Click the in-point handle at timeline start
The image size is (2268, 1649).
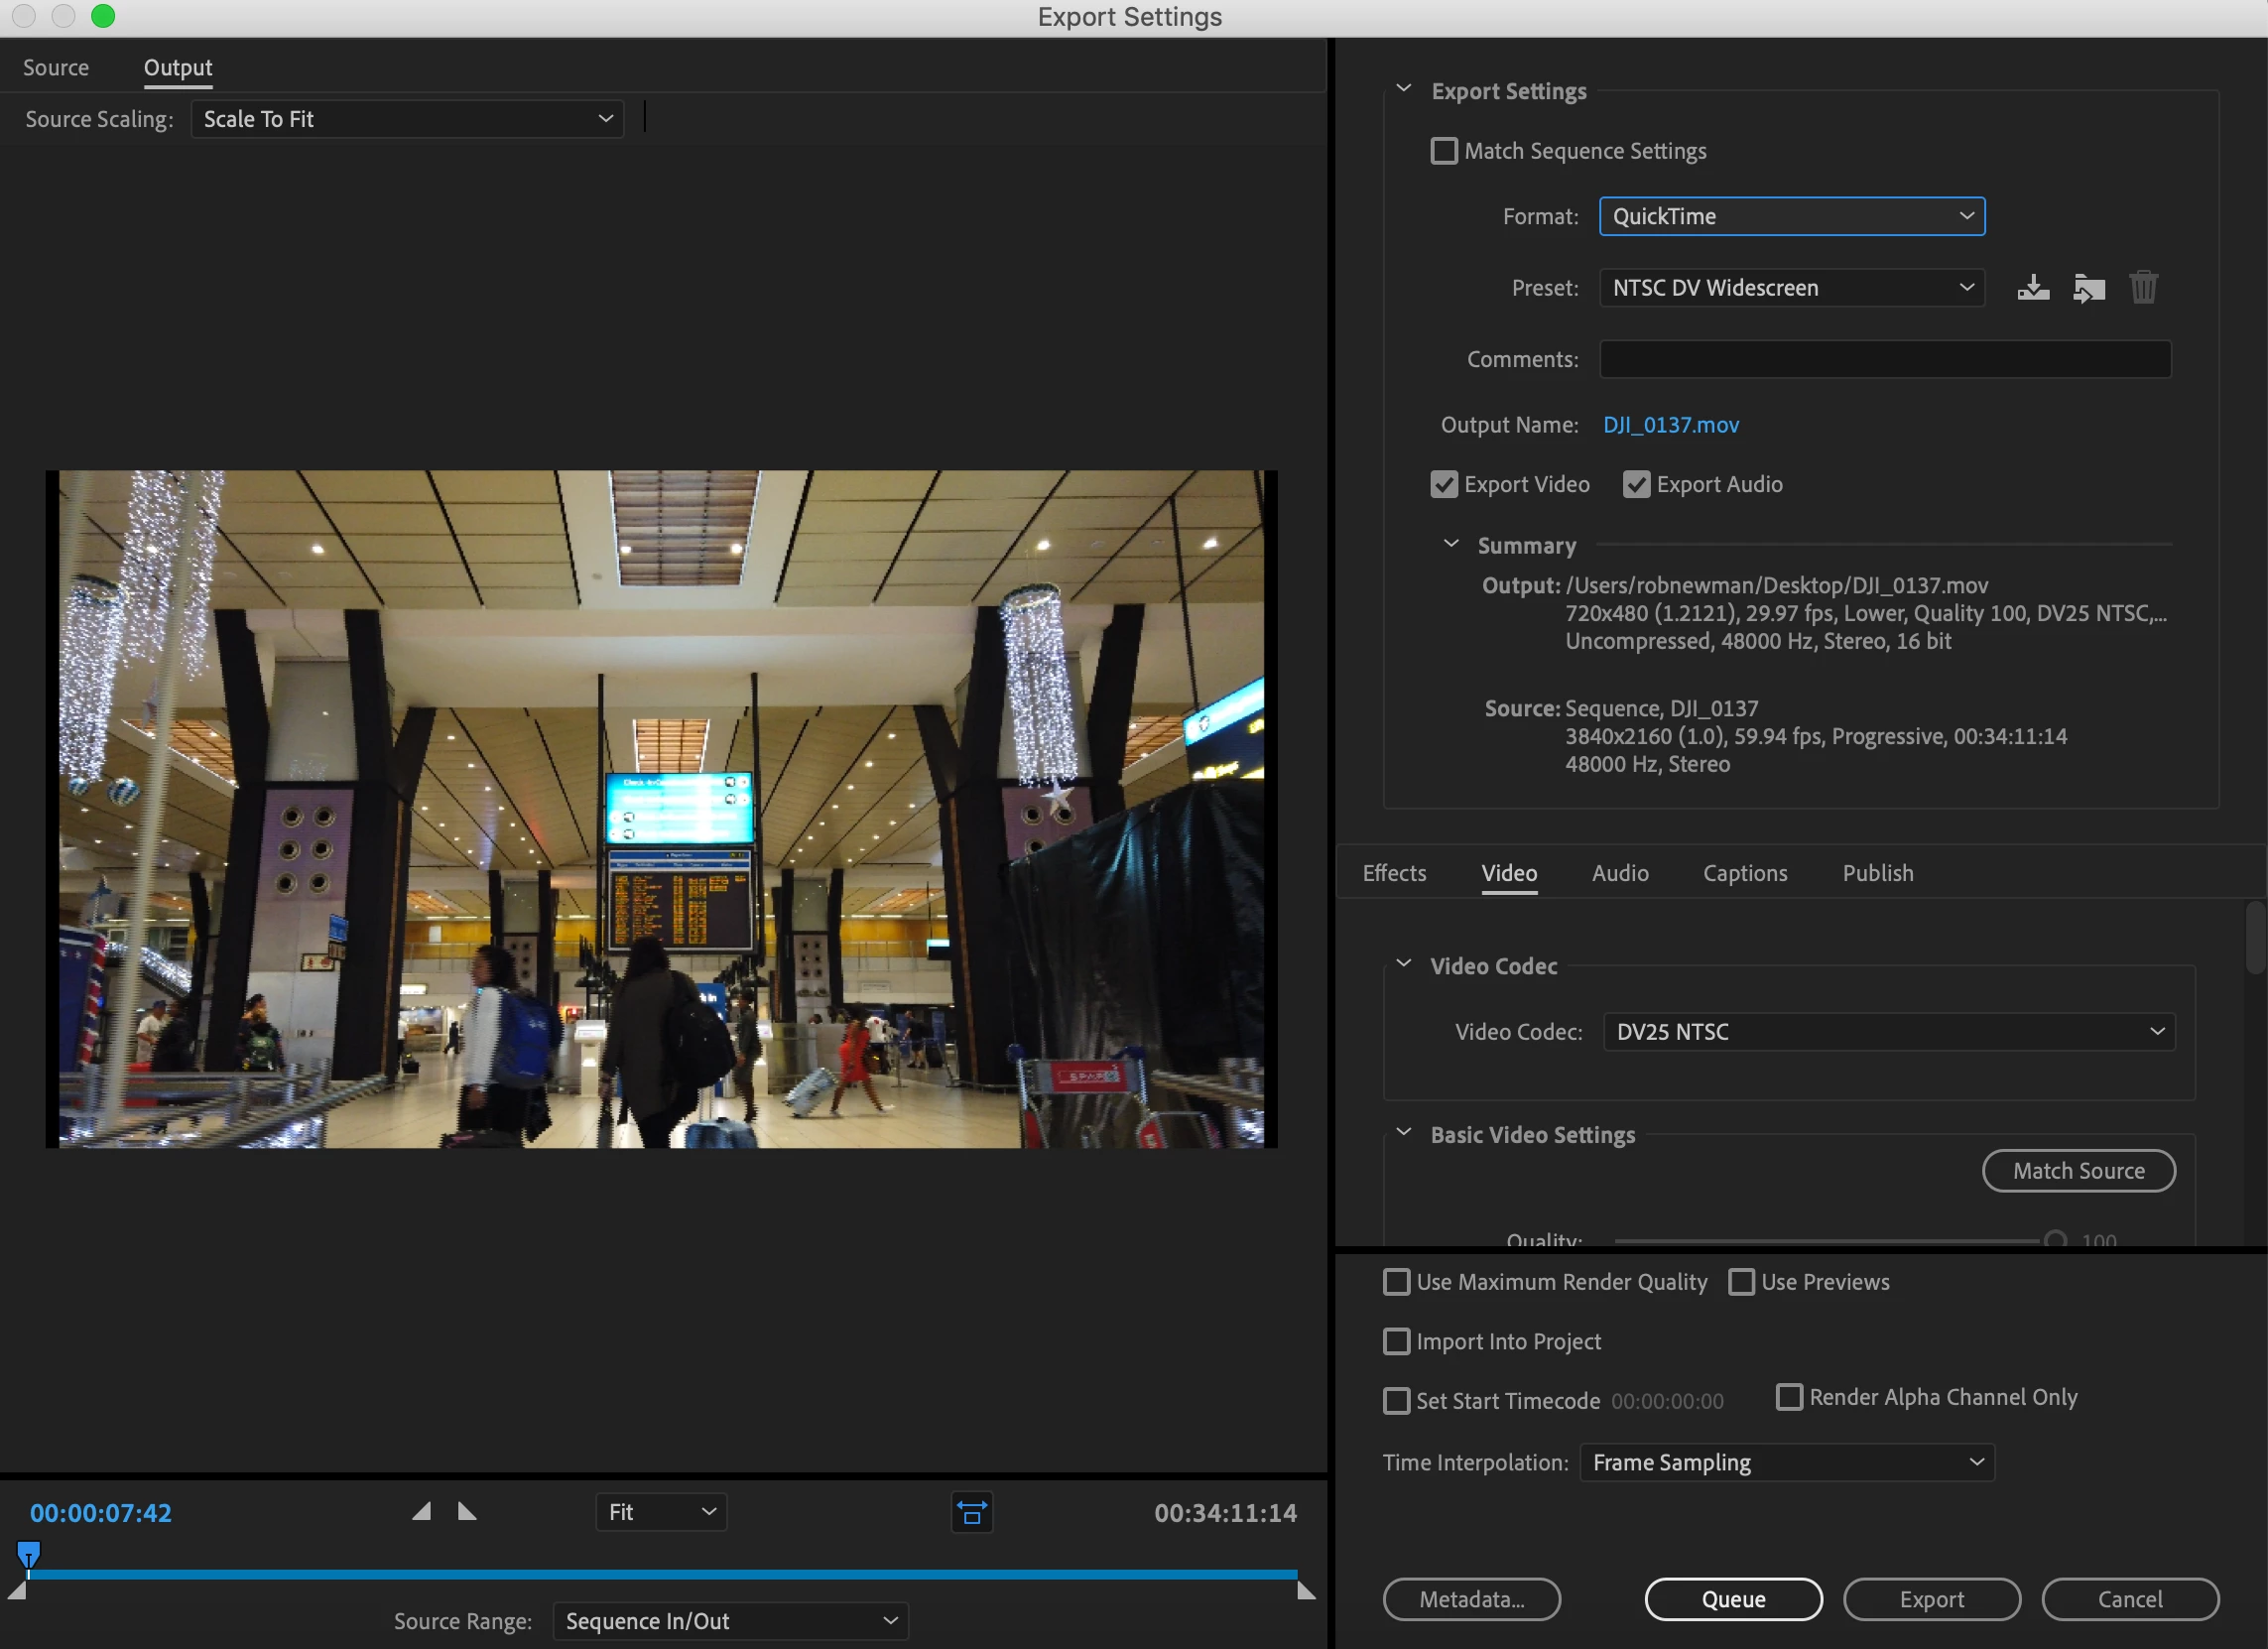pos(17,1591)
